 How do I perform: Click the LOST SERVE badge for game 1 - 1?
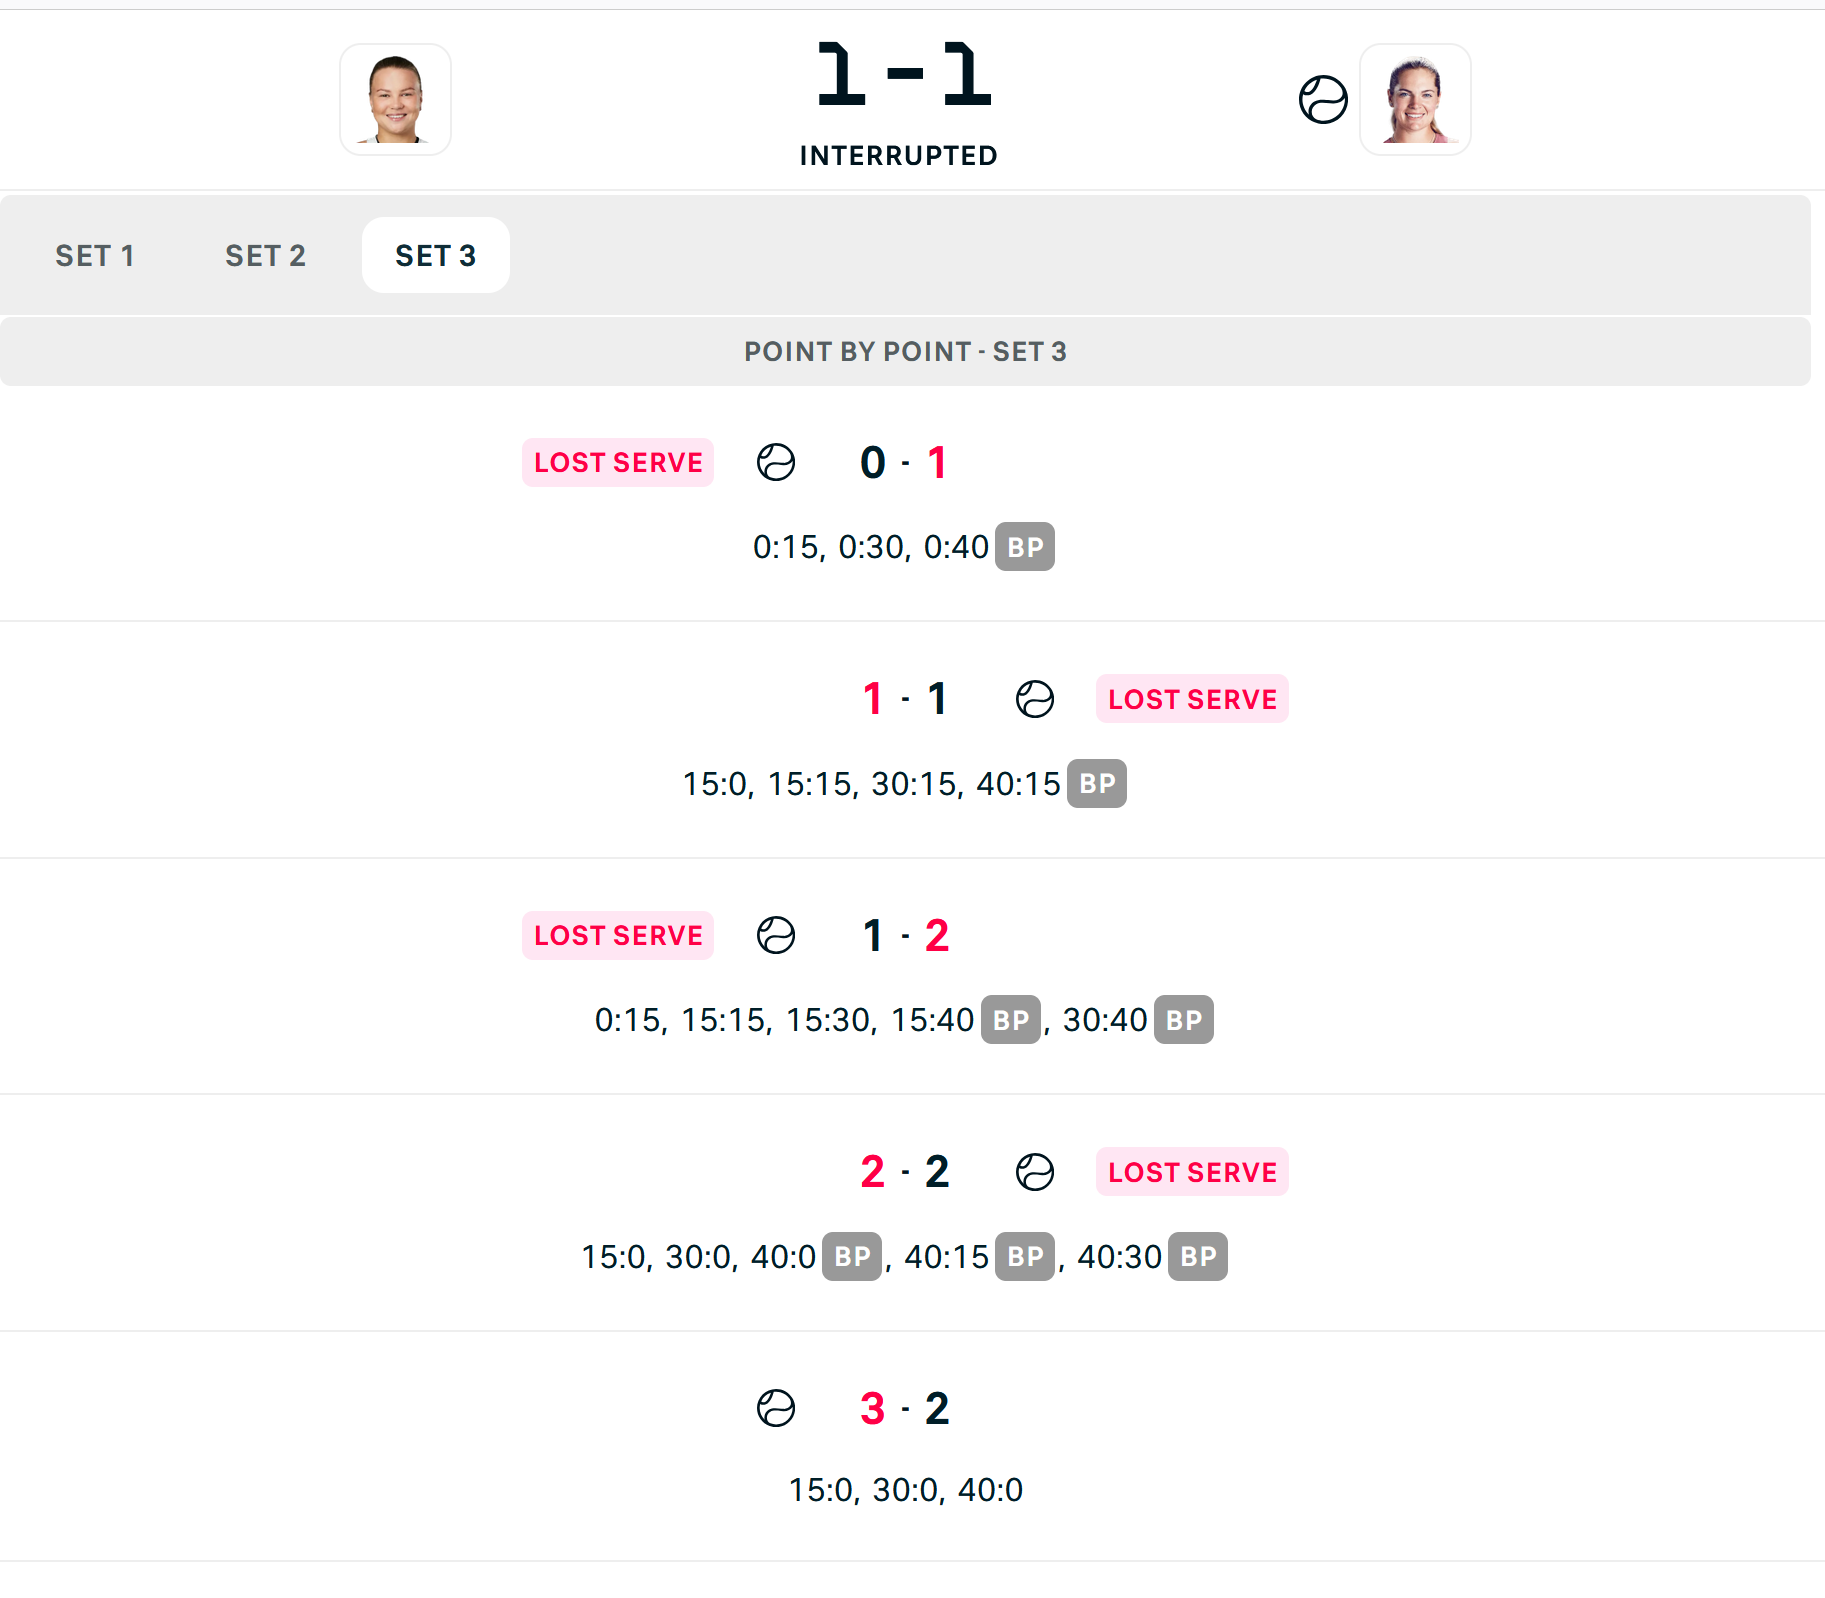pyautogui.click(x=1192, y=699)
